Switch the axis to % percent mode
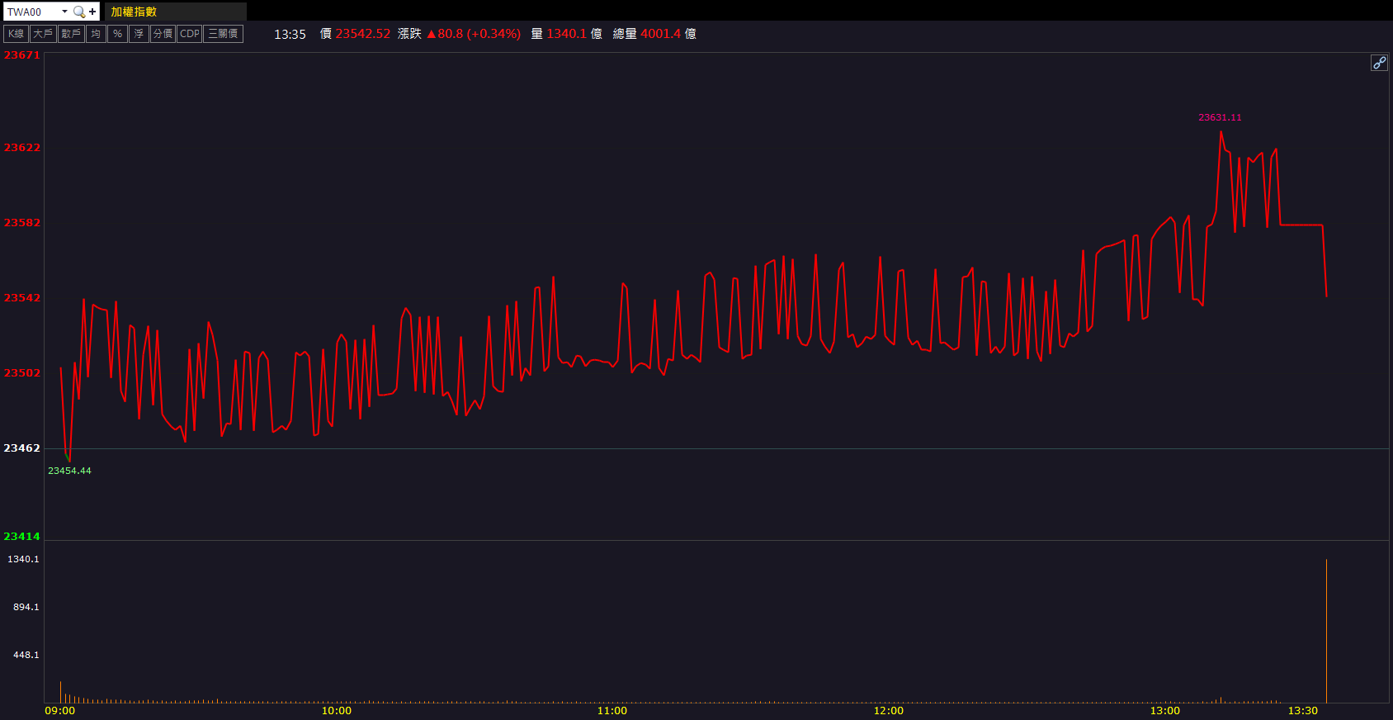 pos(117,34)
